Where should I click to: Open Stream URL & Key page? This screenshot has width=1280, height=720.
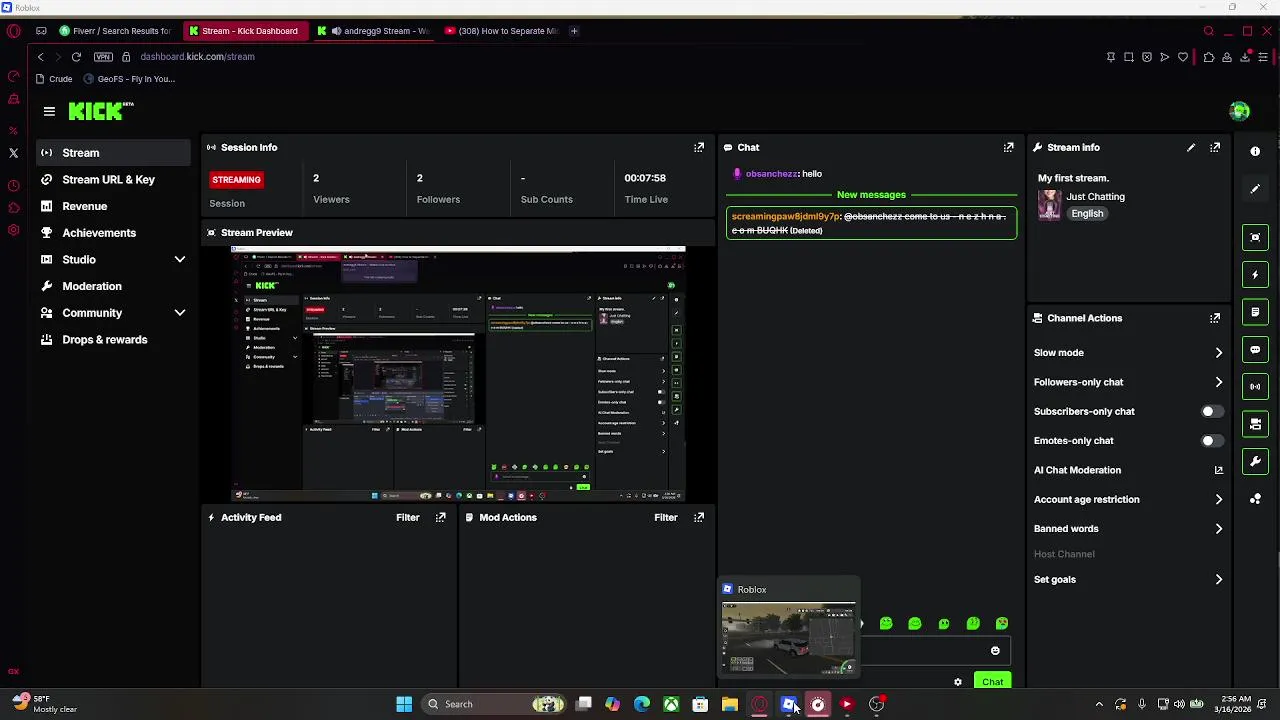point(113,180)
